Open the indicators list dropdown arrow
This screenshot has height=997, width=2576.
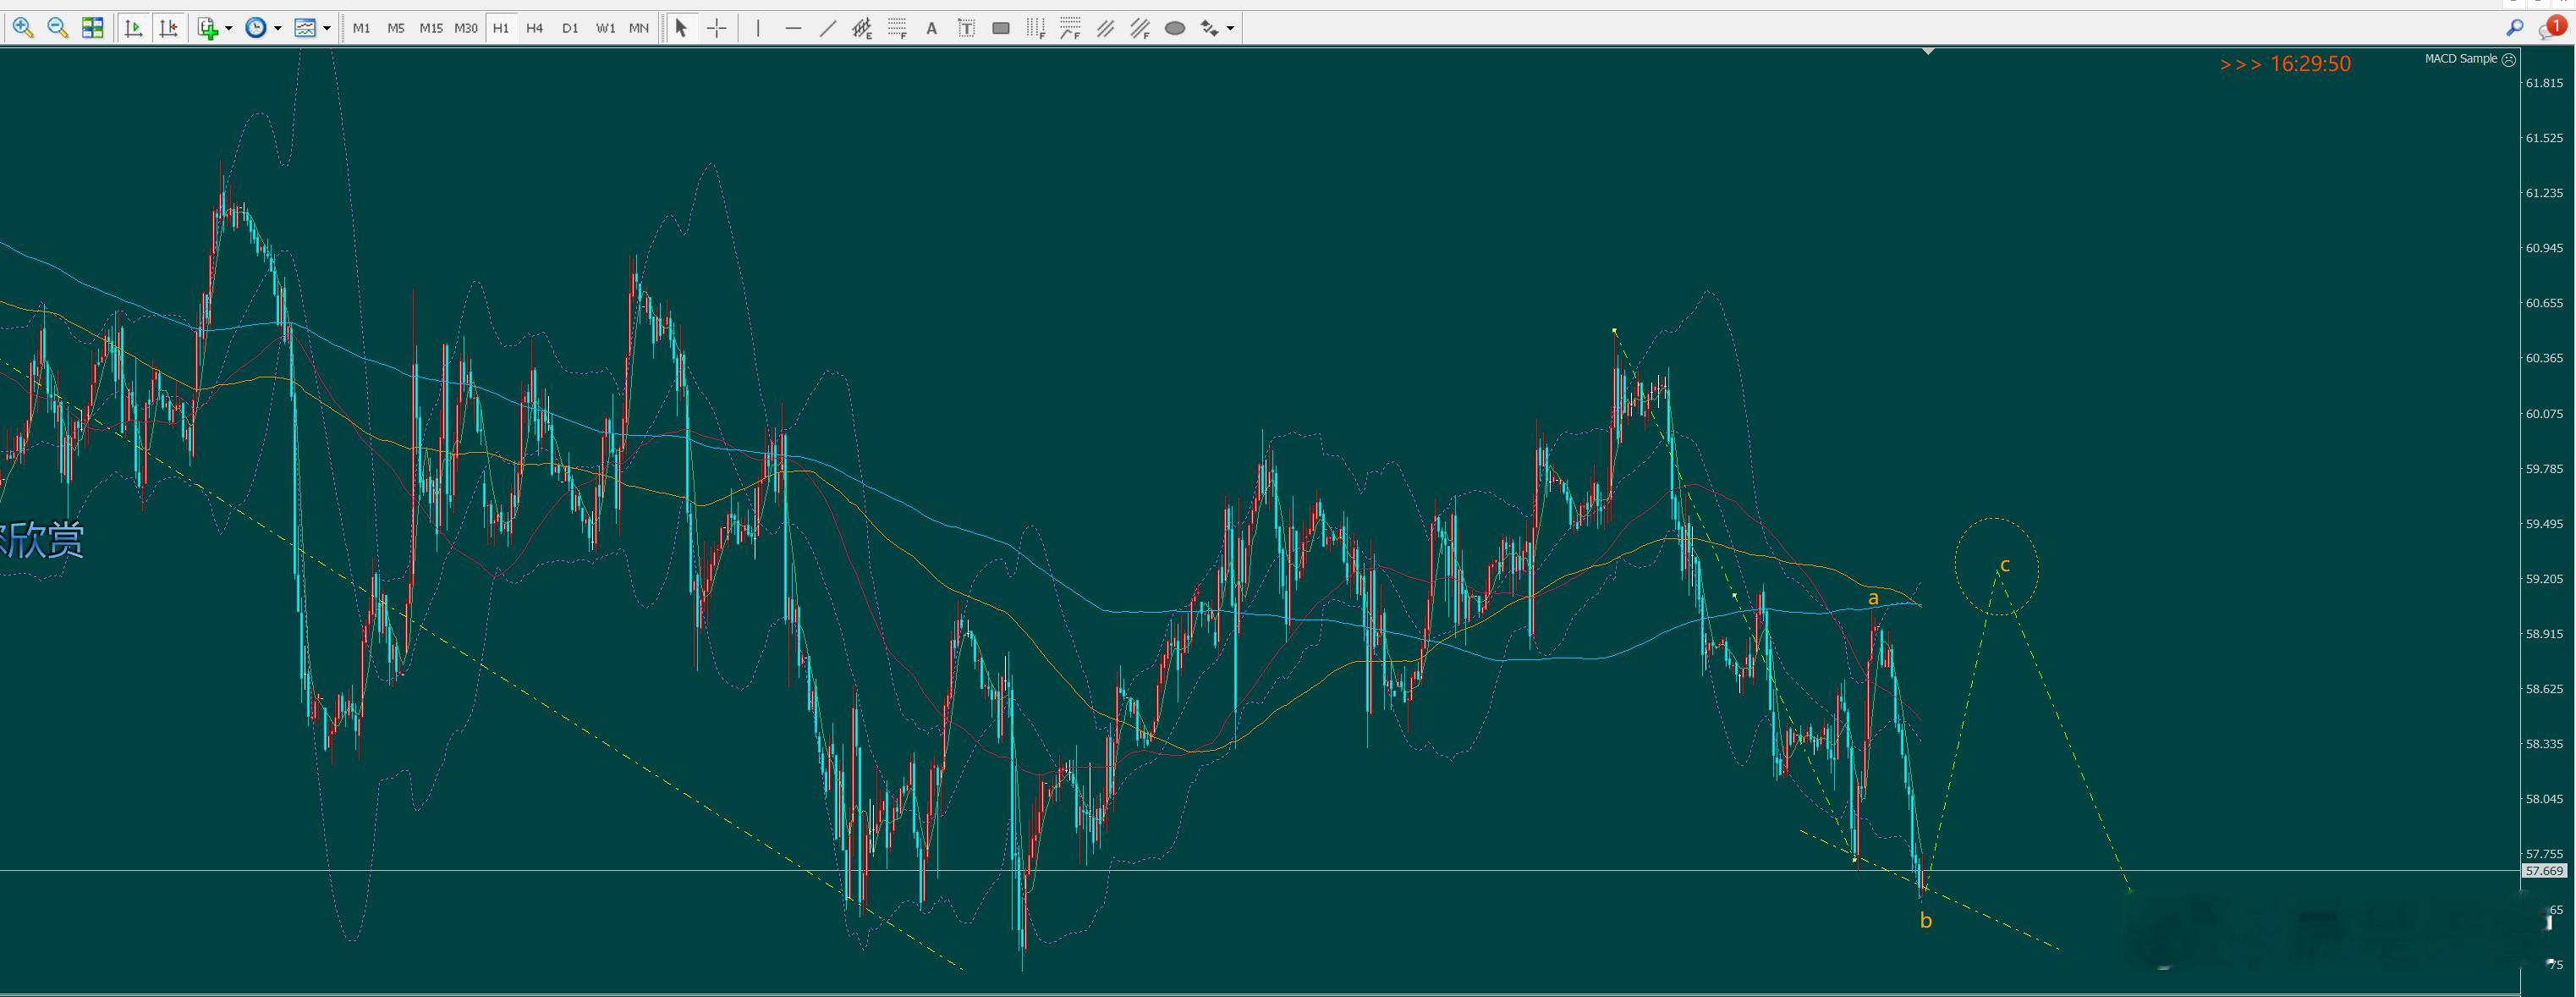[229, 28]
